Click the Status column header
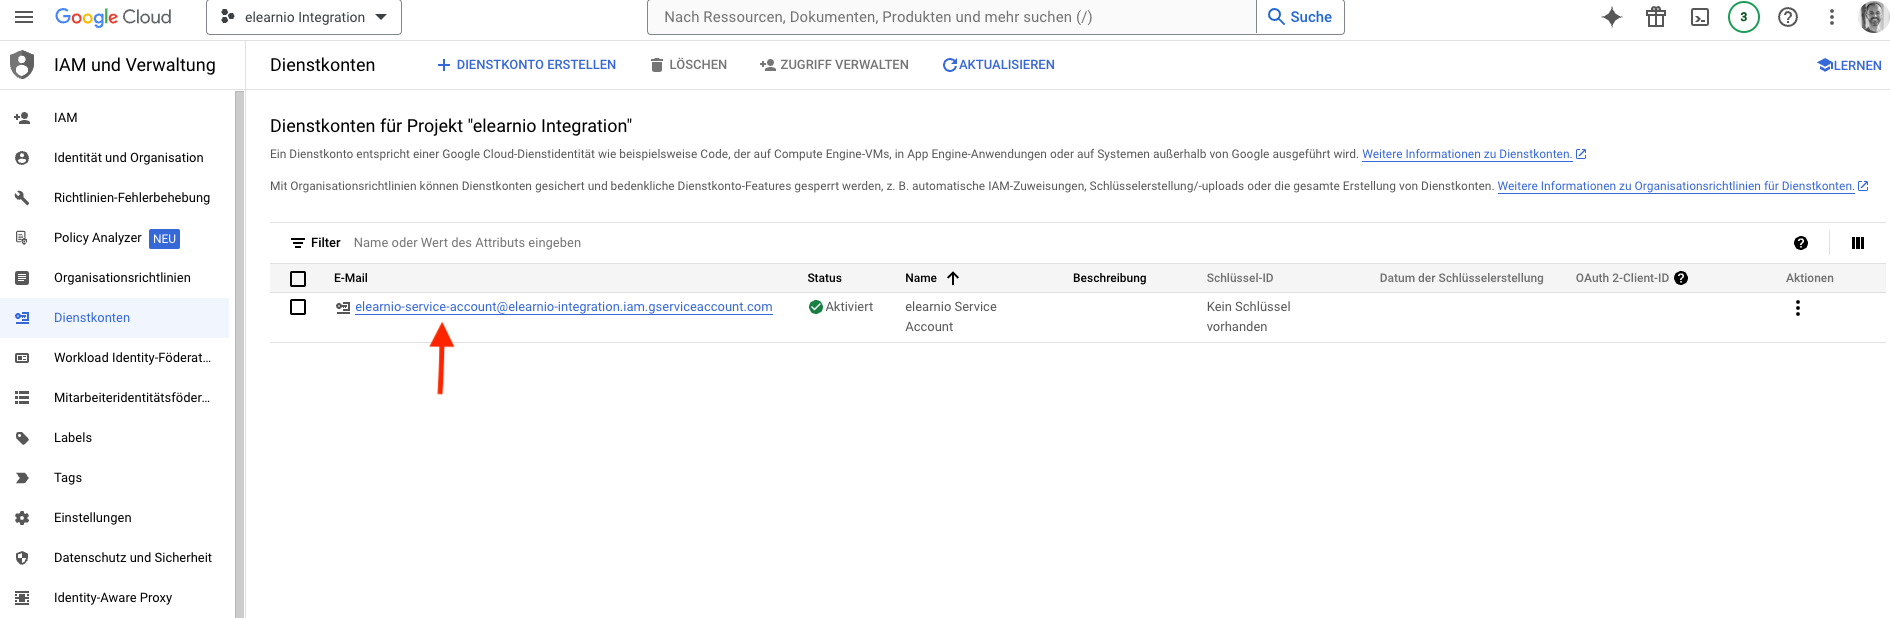Screen dimensions: 1890x618 coord(825,278)
